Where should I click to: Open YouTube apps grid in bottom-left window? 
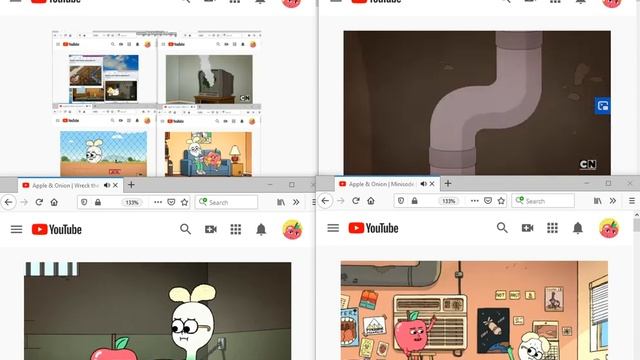tap(236, 229)
